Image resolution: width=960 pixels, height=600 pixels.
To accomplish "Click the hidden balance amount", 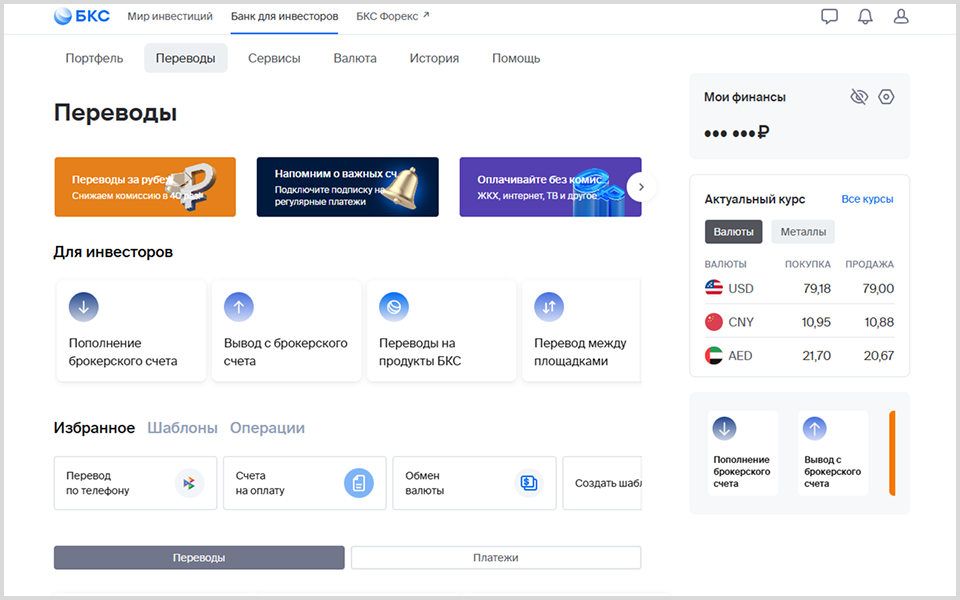I will (x=737, y=132).
